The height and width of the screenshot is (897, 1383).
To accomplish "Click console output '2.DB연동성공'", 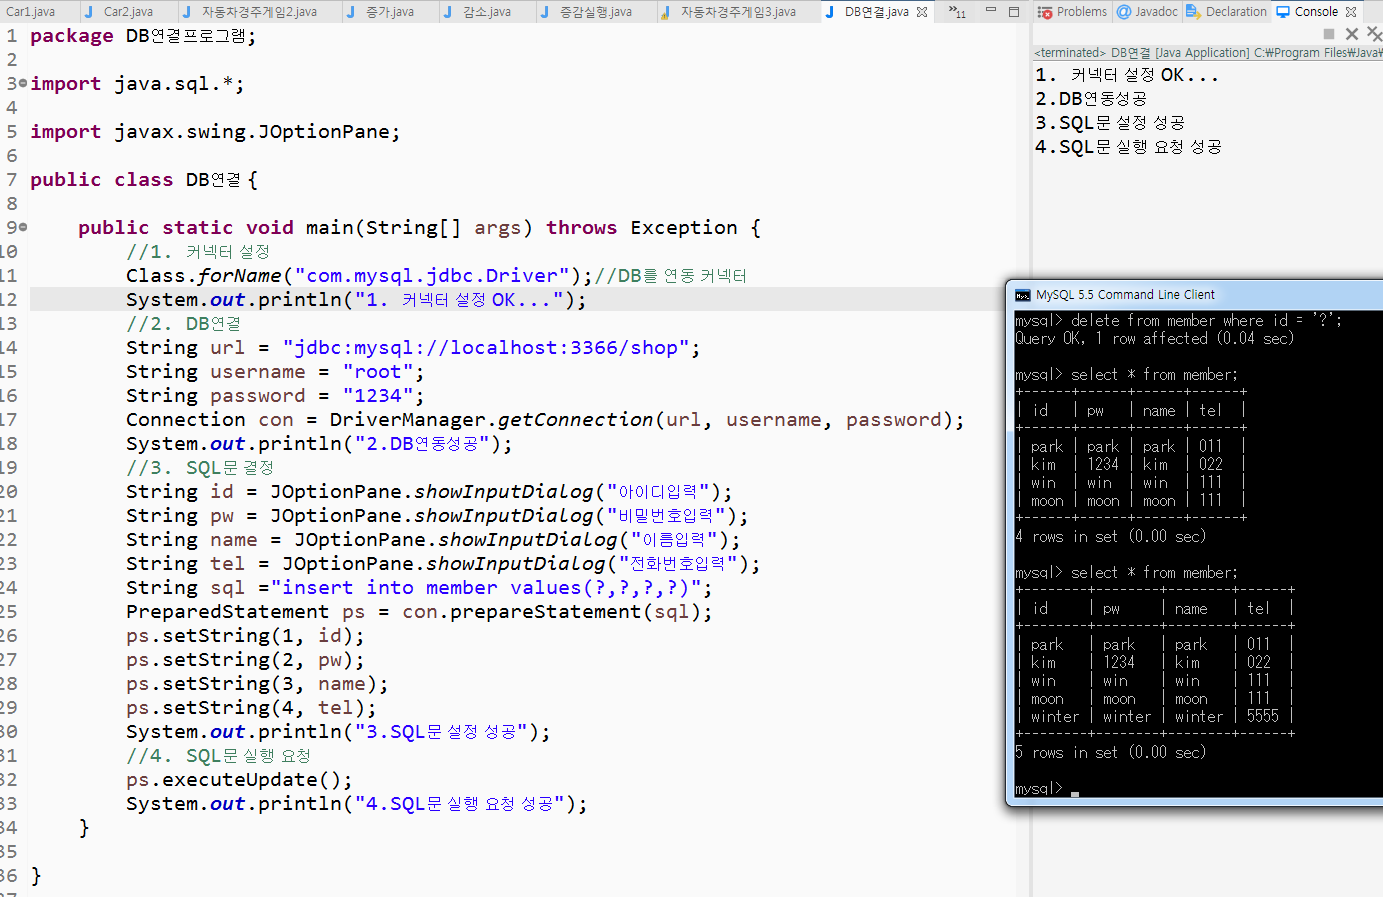I will pos(1091,99).
